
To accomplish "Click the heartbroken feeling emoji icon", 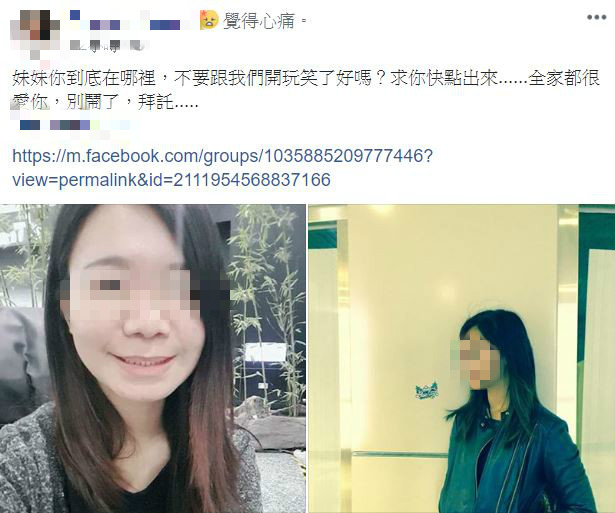I will (209, 20).
